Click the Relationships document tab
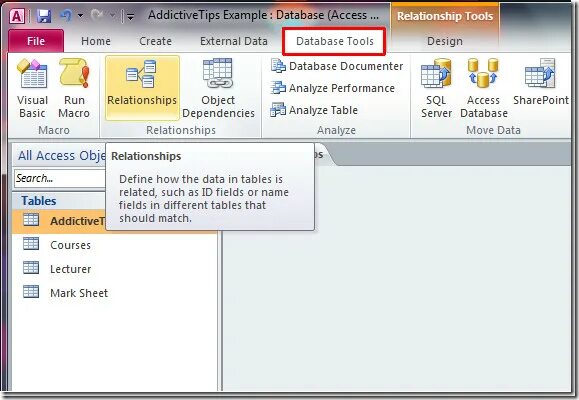 [x=323, y=154]
